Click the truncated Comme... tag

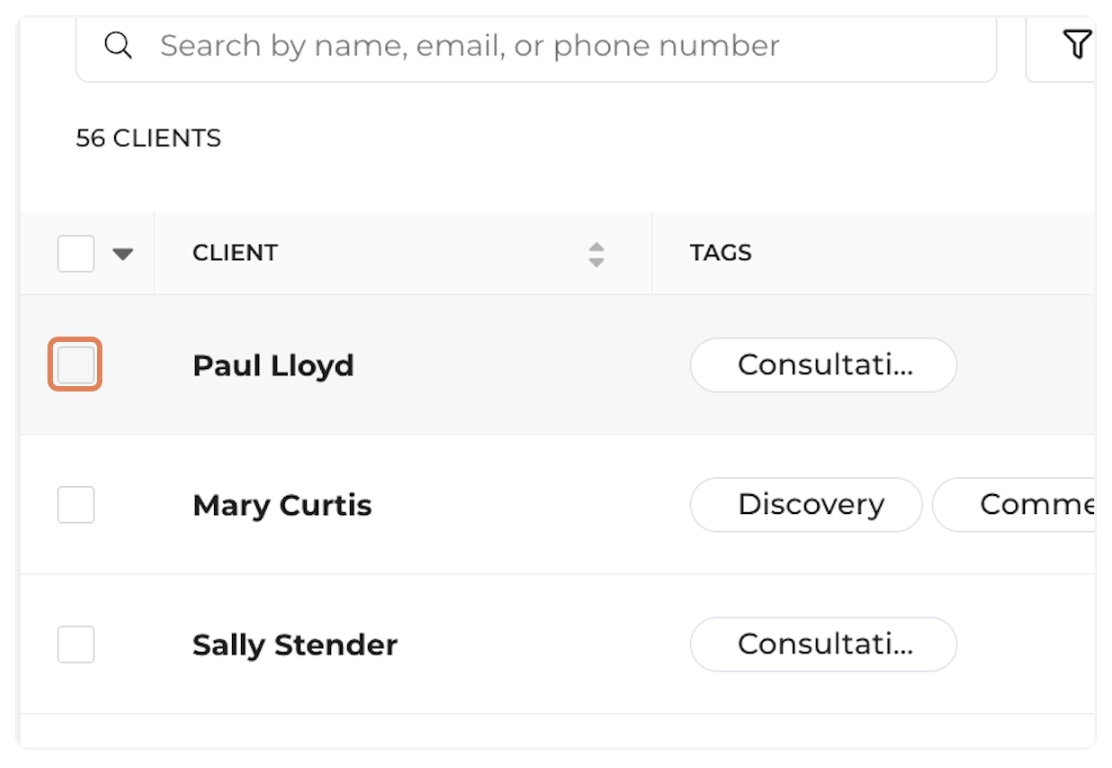[x=1030, y=505]
